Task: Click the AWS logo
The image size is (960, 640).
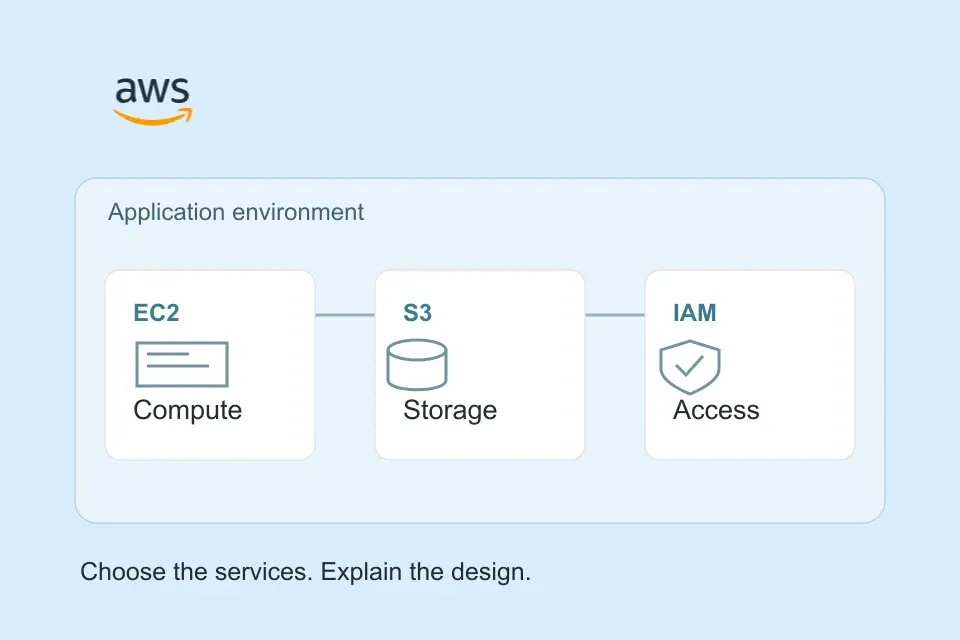Action: [152, 101]
